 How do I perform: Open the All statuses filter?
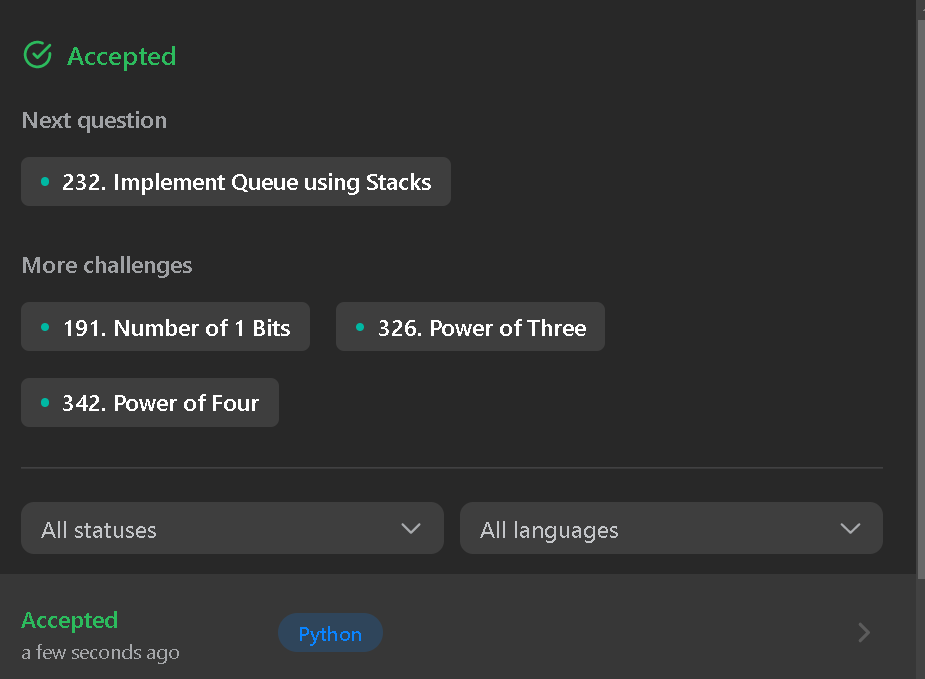232,528
